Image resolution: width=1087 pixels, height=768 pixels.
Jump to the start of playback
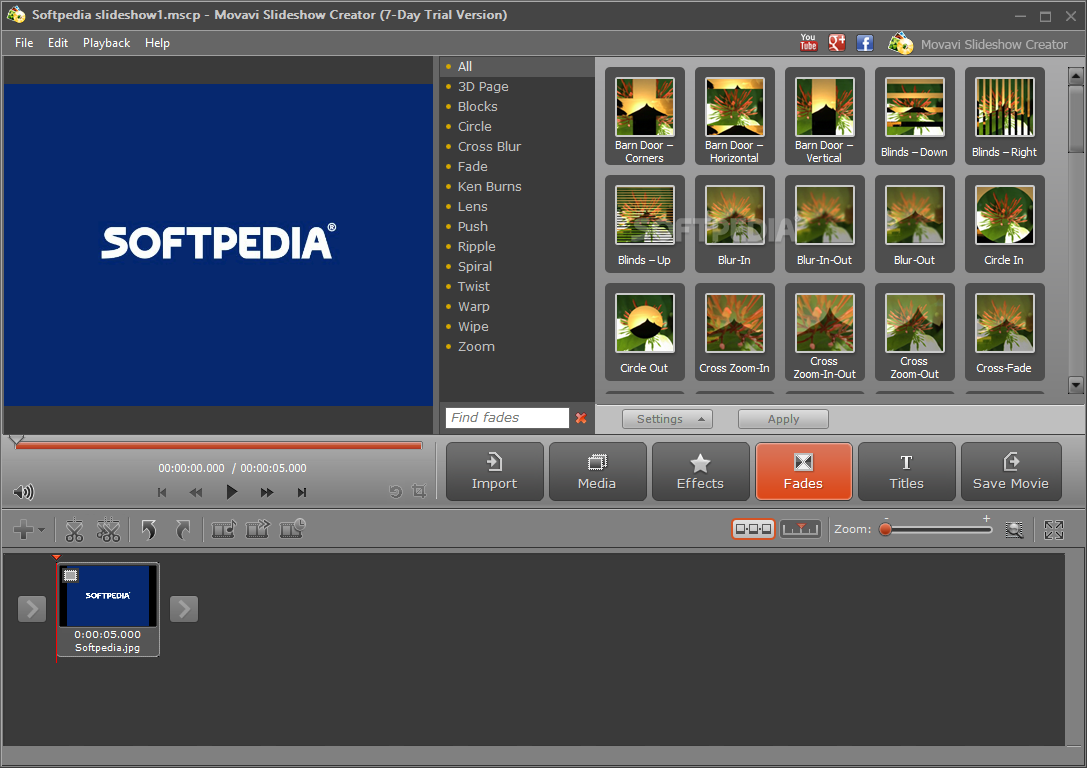tap(162, 492)
